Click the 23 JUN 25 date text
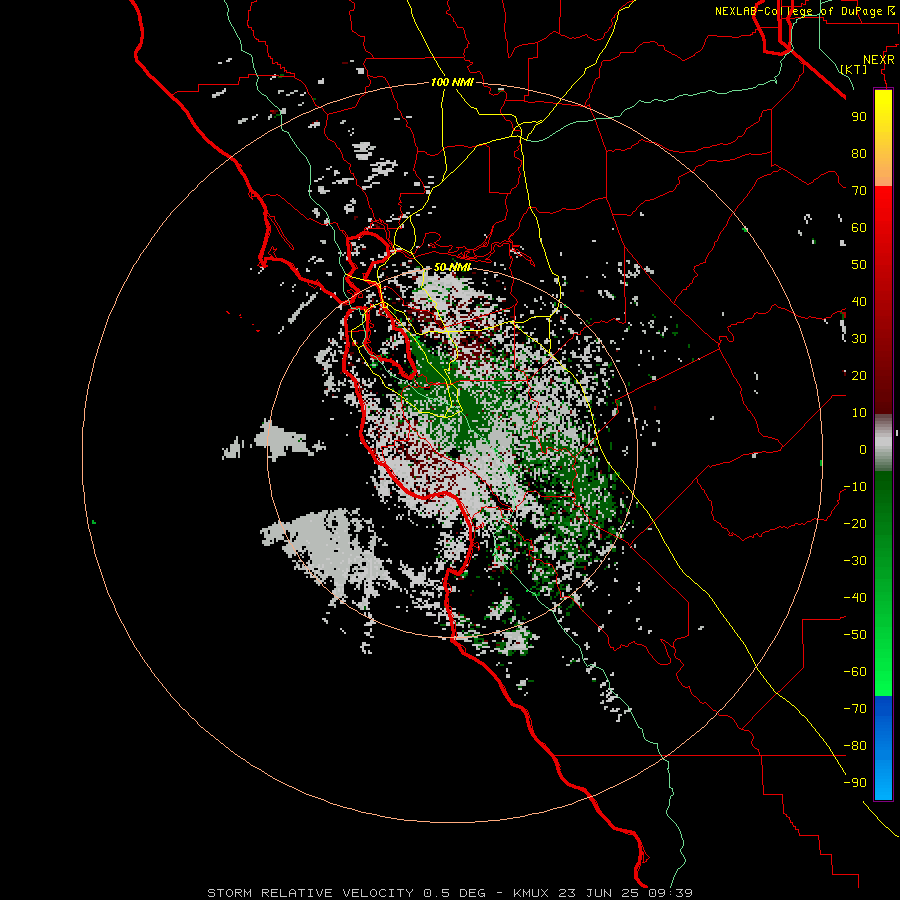The width and height of the screenshot is (900, 900). click(x=599, y=893)
